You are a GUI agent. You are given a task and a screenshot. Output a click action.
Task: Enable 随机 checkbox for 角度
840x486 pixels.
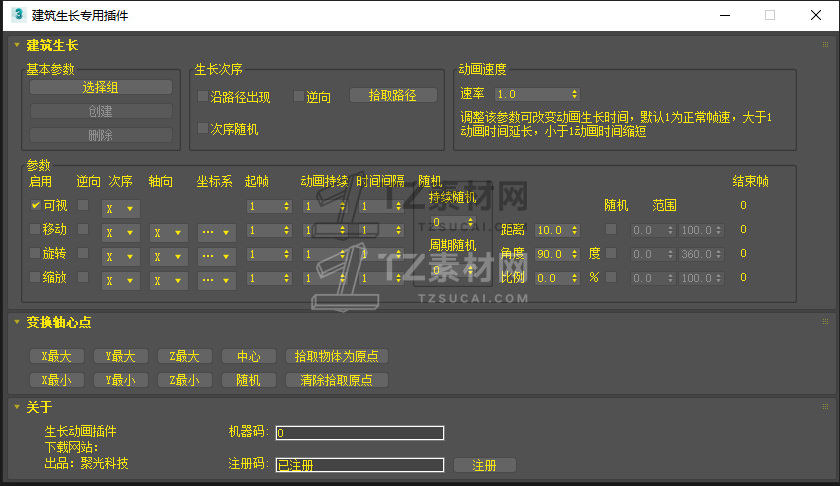(x=611, y=253)
